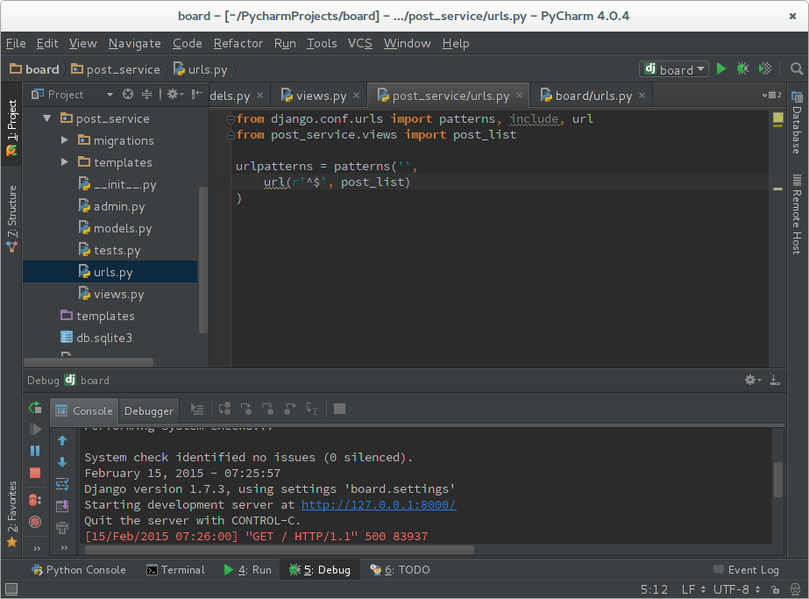The height and width of the screenshot is (599, 809).
Task: Toggle tool window bars bottom-left icon
Action: coord(11,589)
